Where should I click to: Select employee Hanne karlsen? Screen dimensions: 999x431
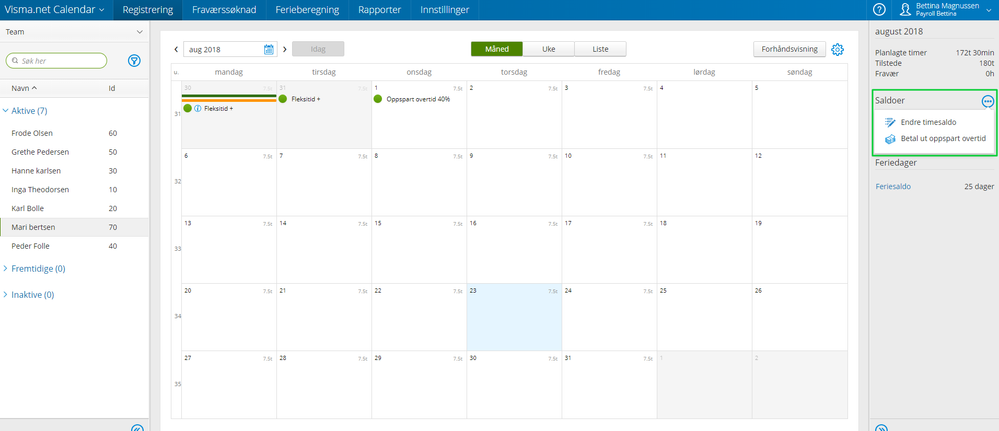[74, 171]
